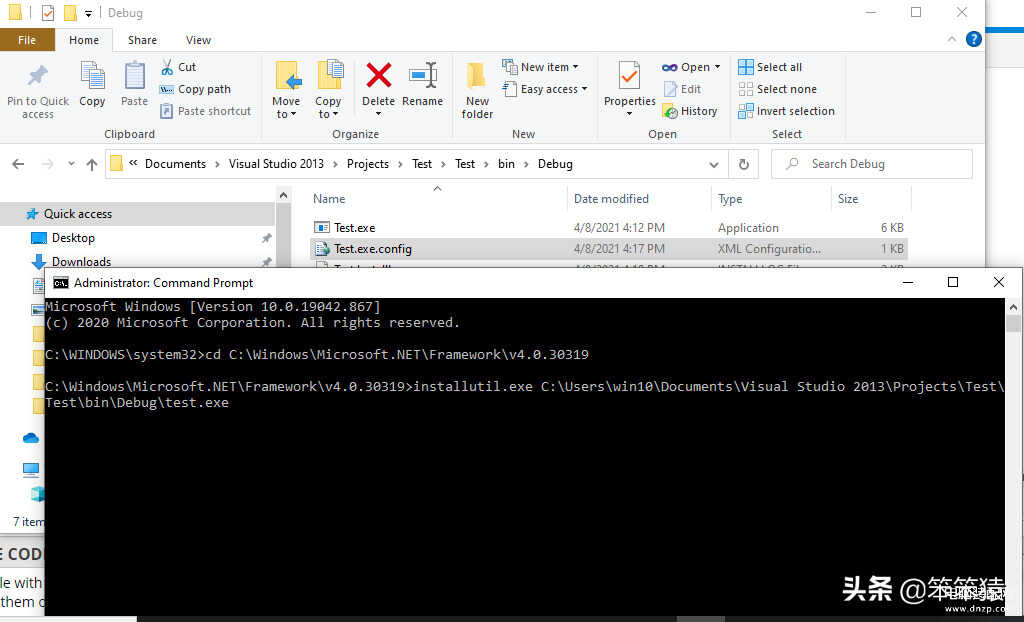Click the Explorer help question icon
Image resolution: width=1024 pixels, height=622 pixels.
pos(974,39)
